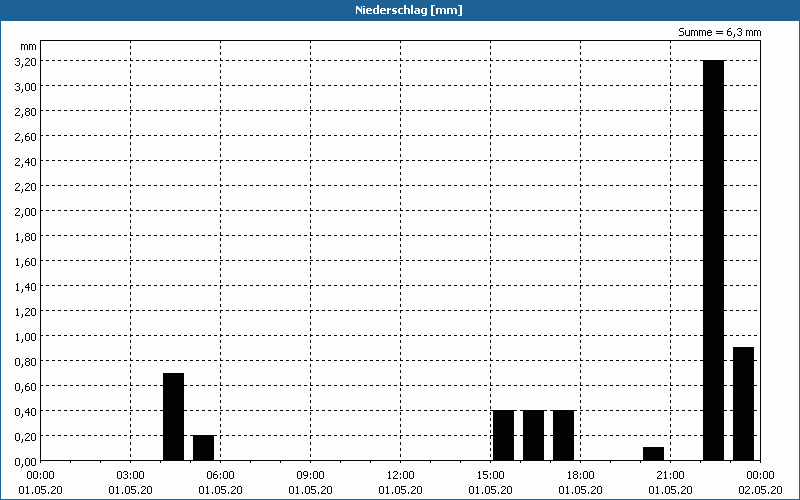Click the y-axis value '0,40'
Screen dimensions: 800x500
[x=26, y=411]
